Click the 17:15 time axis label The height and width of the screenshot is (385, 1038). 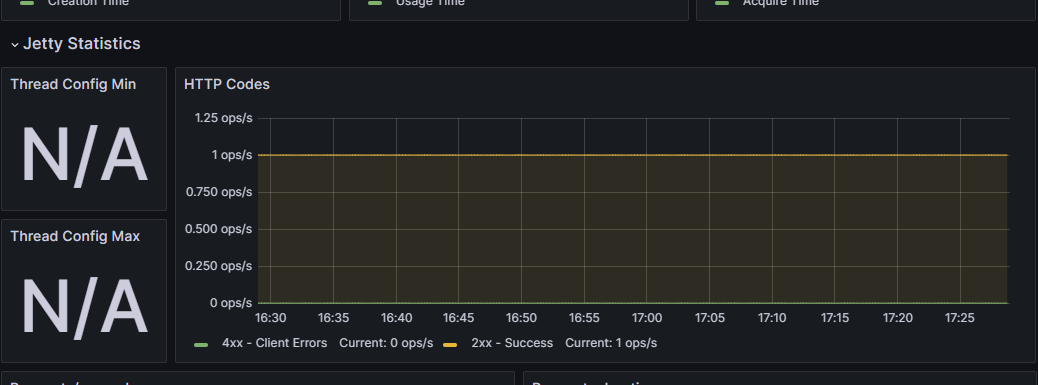pos(835,318)
